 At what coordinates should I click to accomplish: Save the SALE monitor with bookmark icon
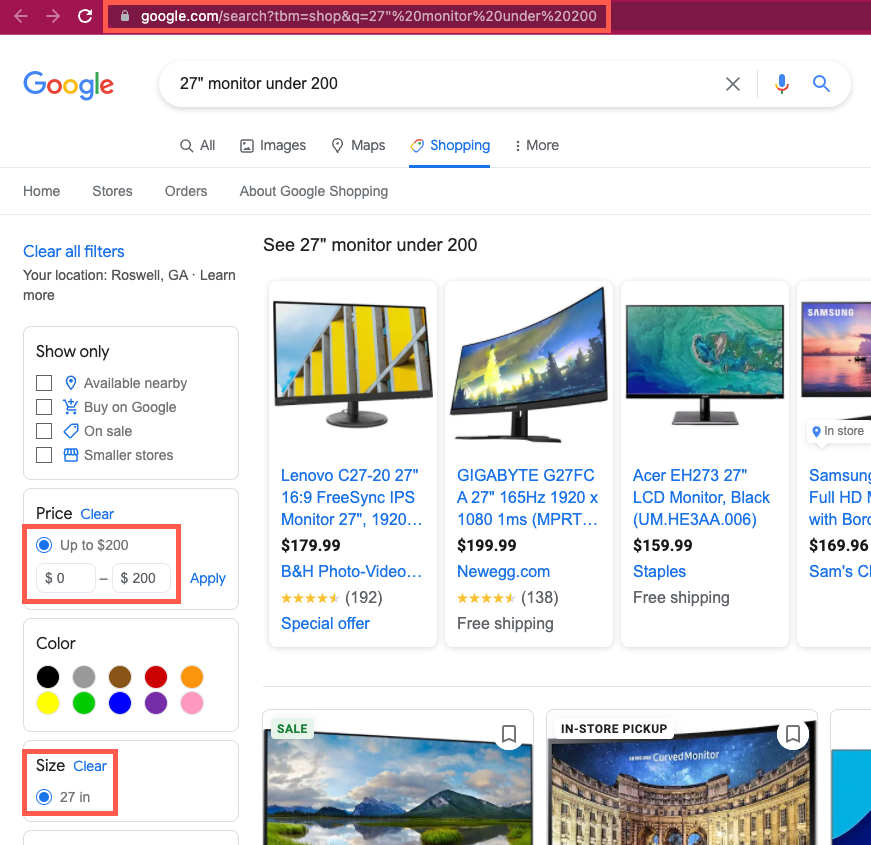pyautogui.click(x=509, y=734)
